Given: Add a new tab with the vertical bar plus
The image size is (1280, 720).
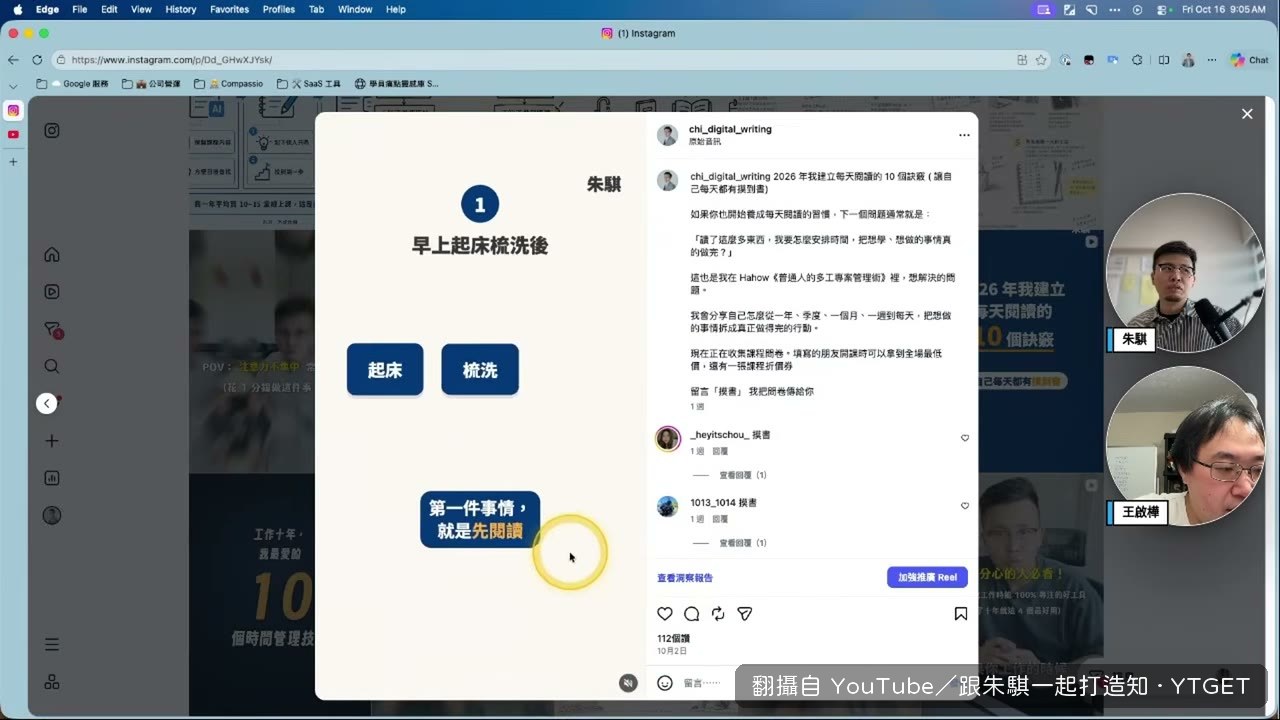Looking at the screenshot, I should tap(13, 161).
